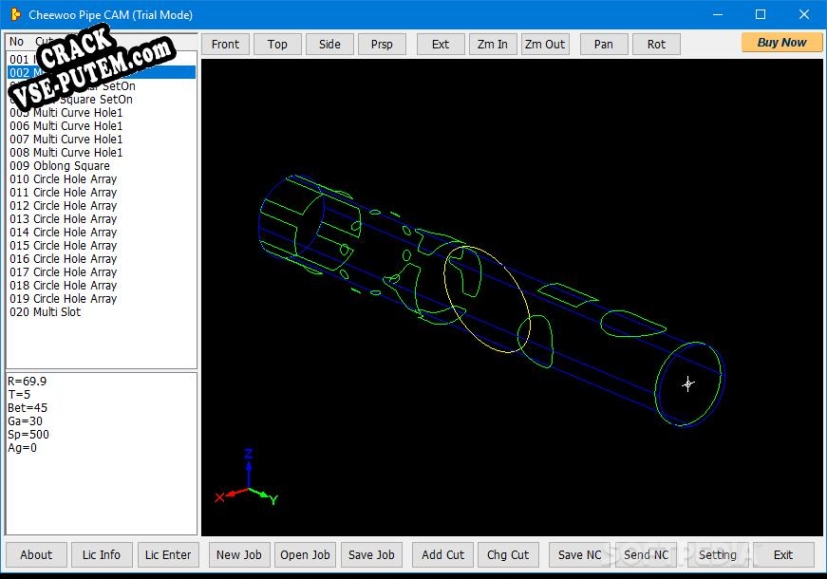Select row 005 Multi Curve Hole1
This screenshot has width=827, height=579.
[x=101, y=113]
